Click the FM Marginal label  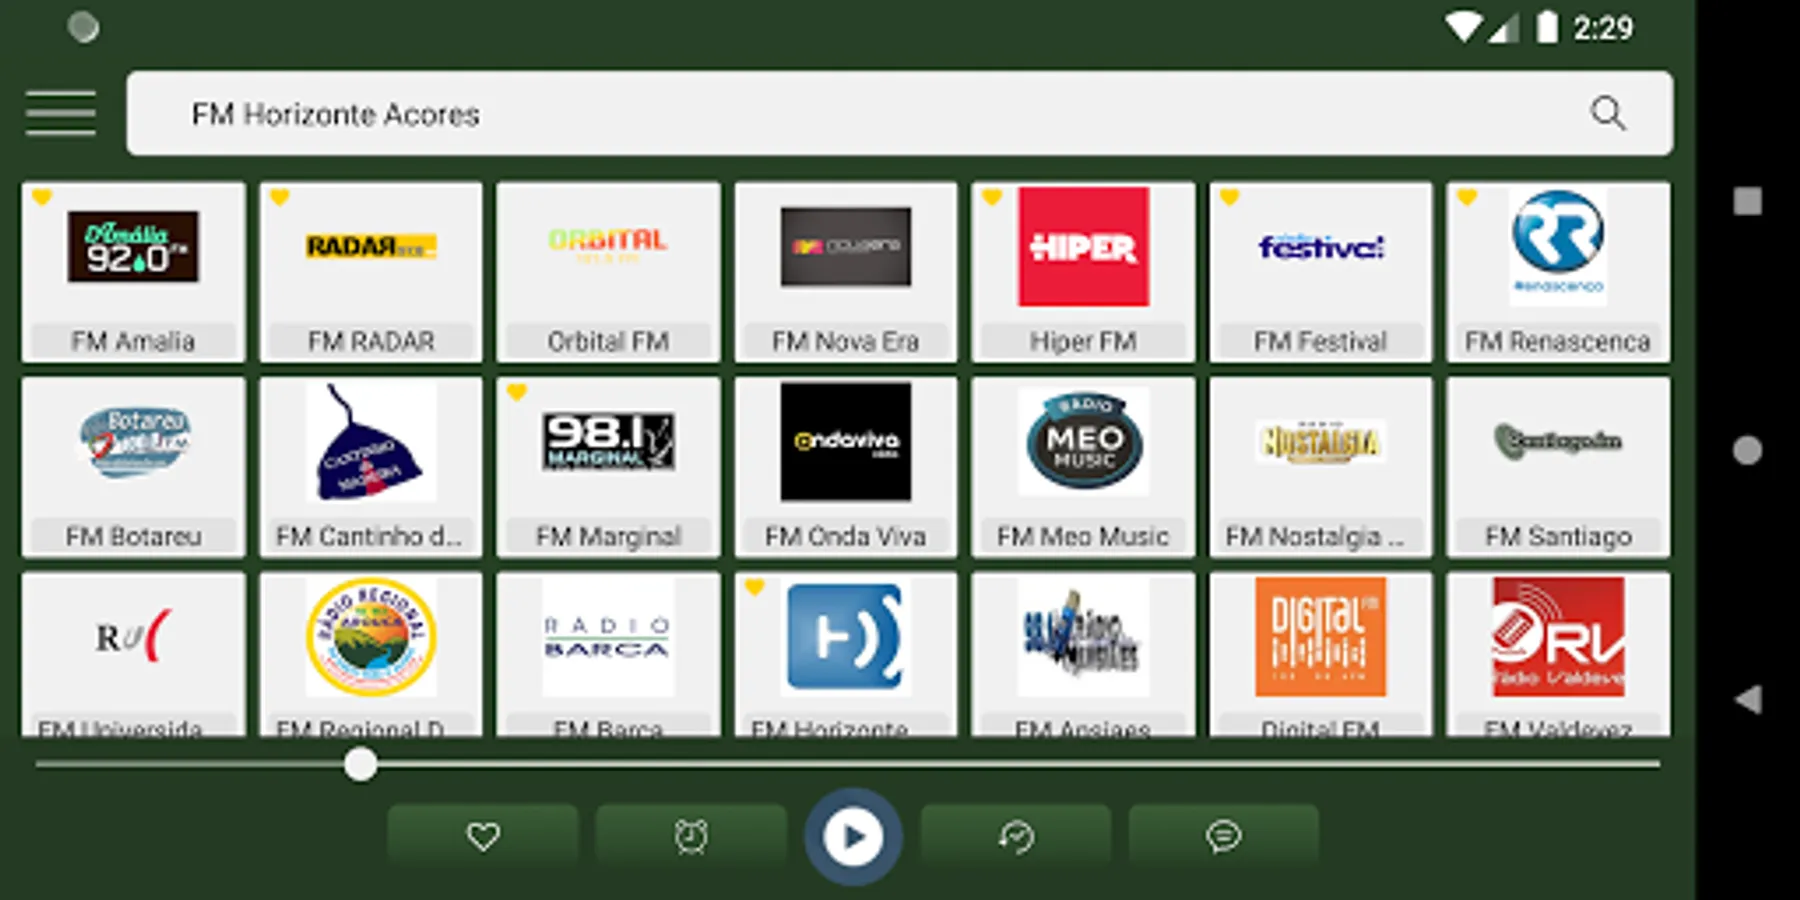(608, 537)
